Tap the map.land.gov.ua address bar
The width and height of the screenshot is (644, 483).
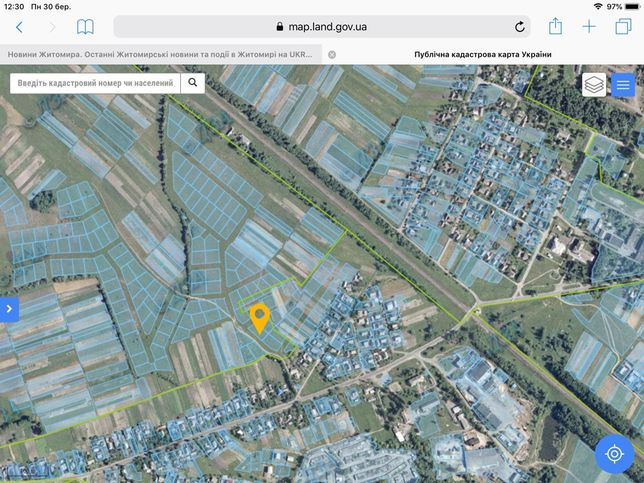click(322, 27)
